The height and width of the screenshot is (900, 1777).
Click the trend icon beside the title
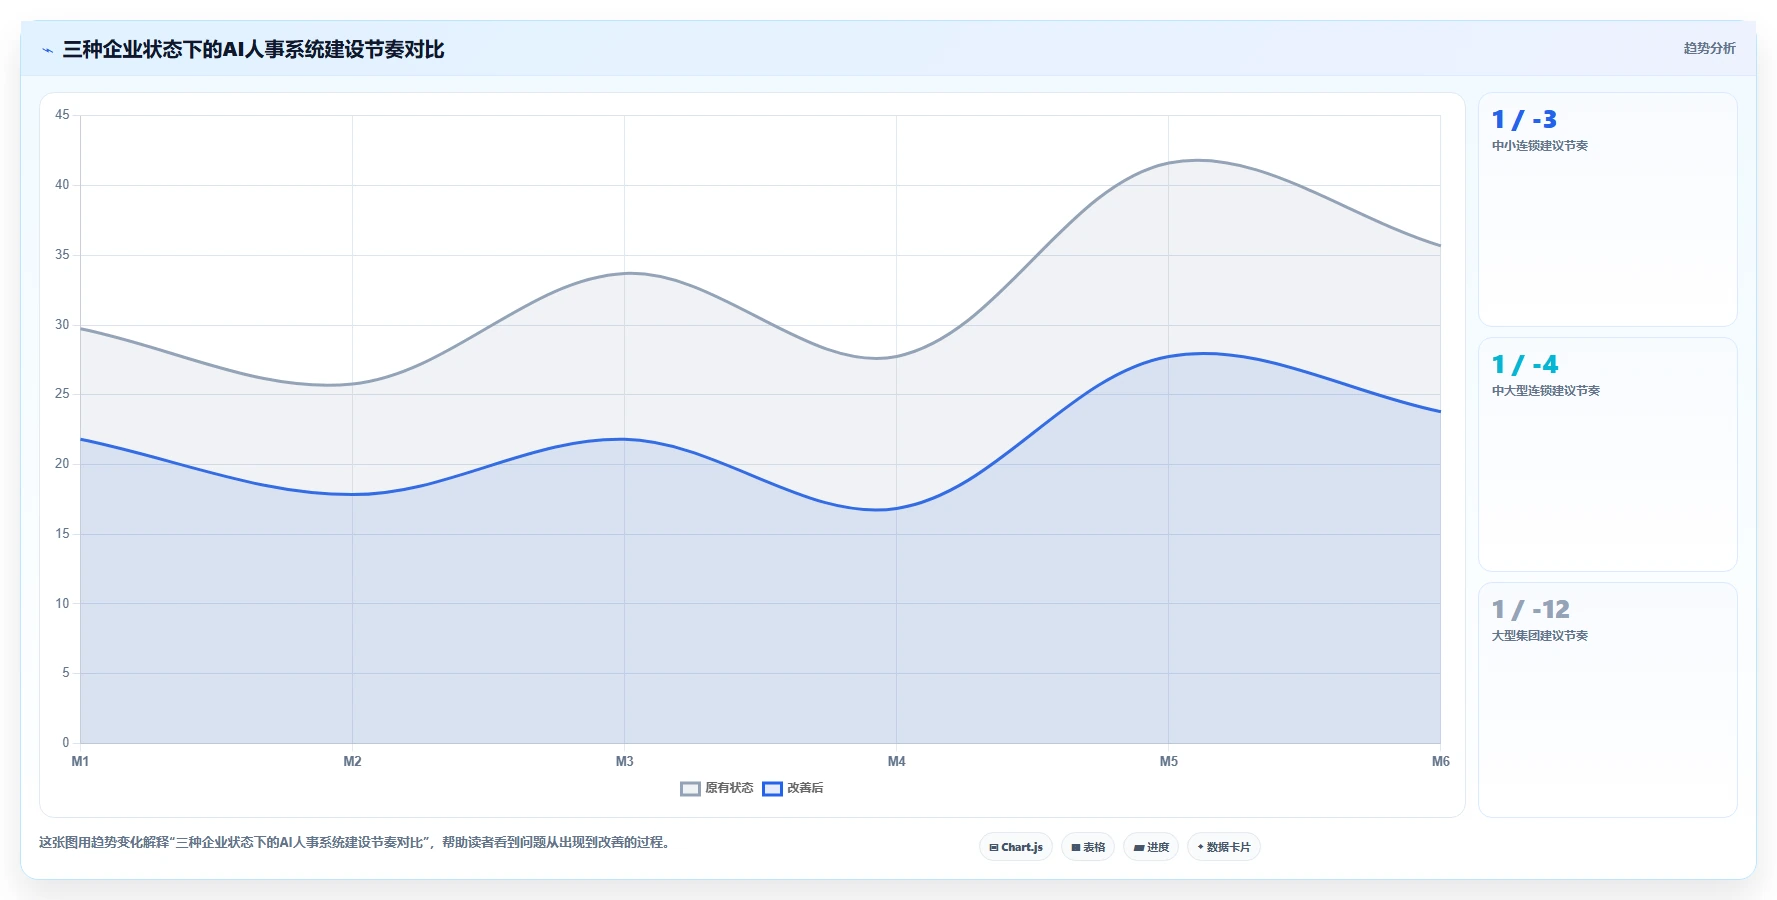coord(47,50)
